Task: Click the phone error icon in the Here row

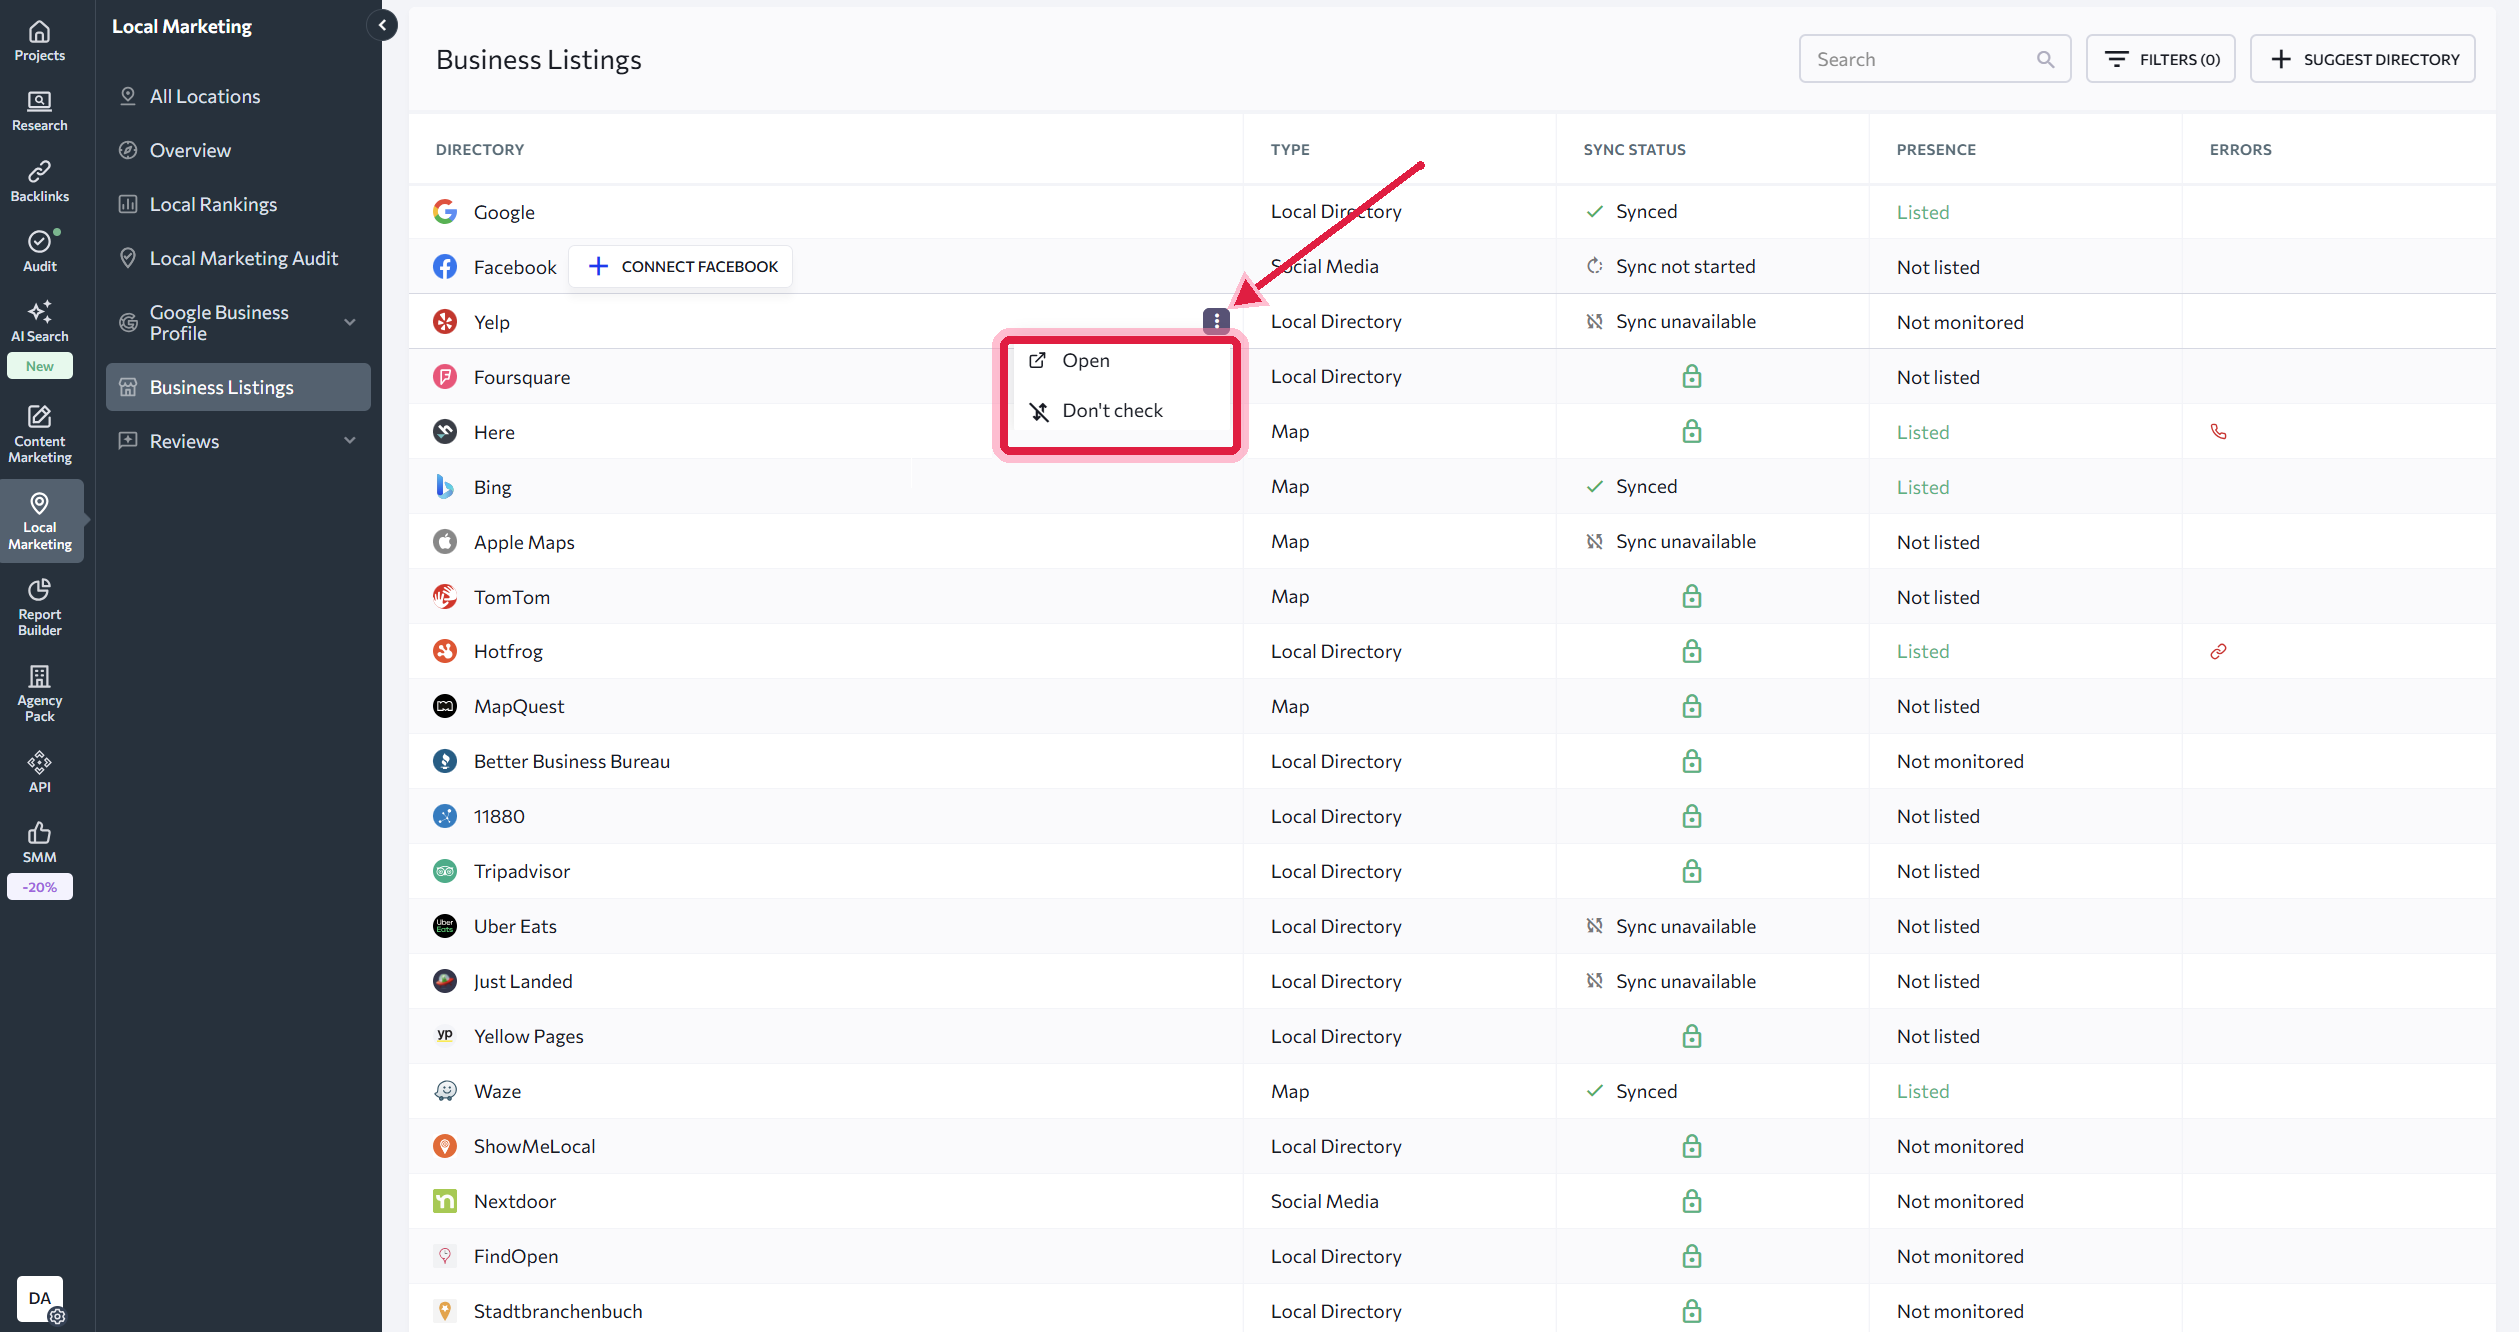Action: click(x=2218, y=432)
